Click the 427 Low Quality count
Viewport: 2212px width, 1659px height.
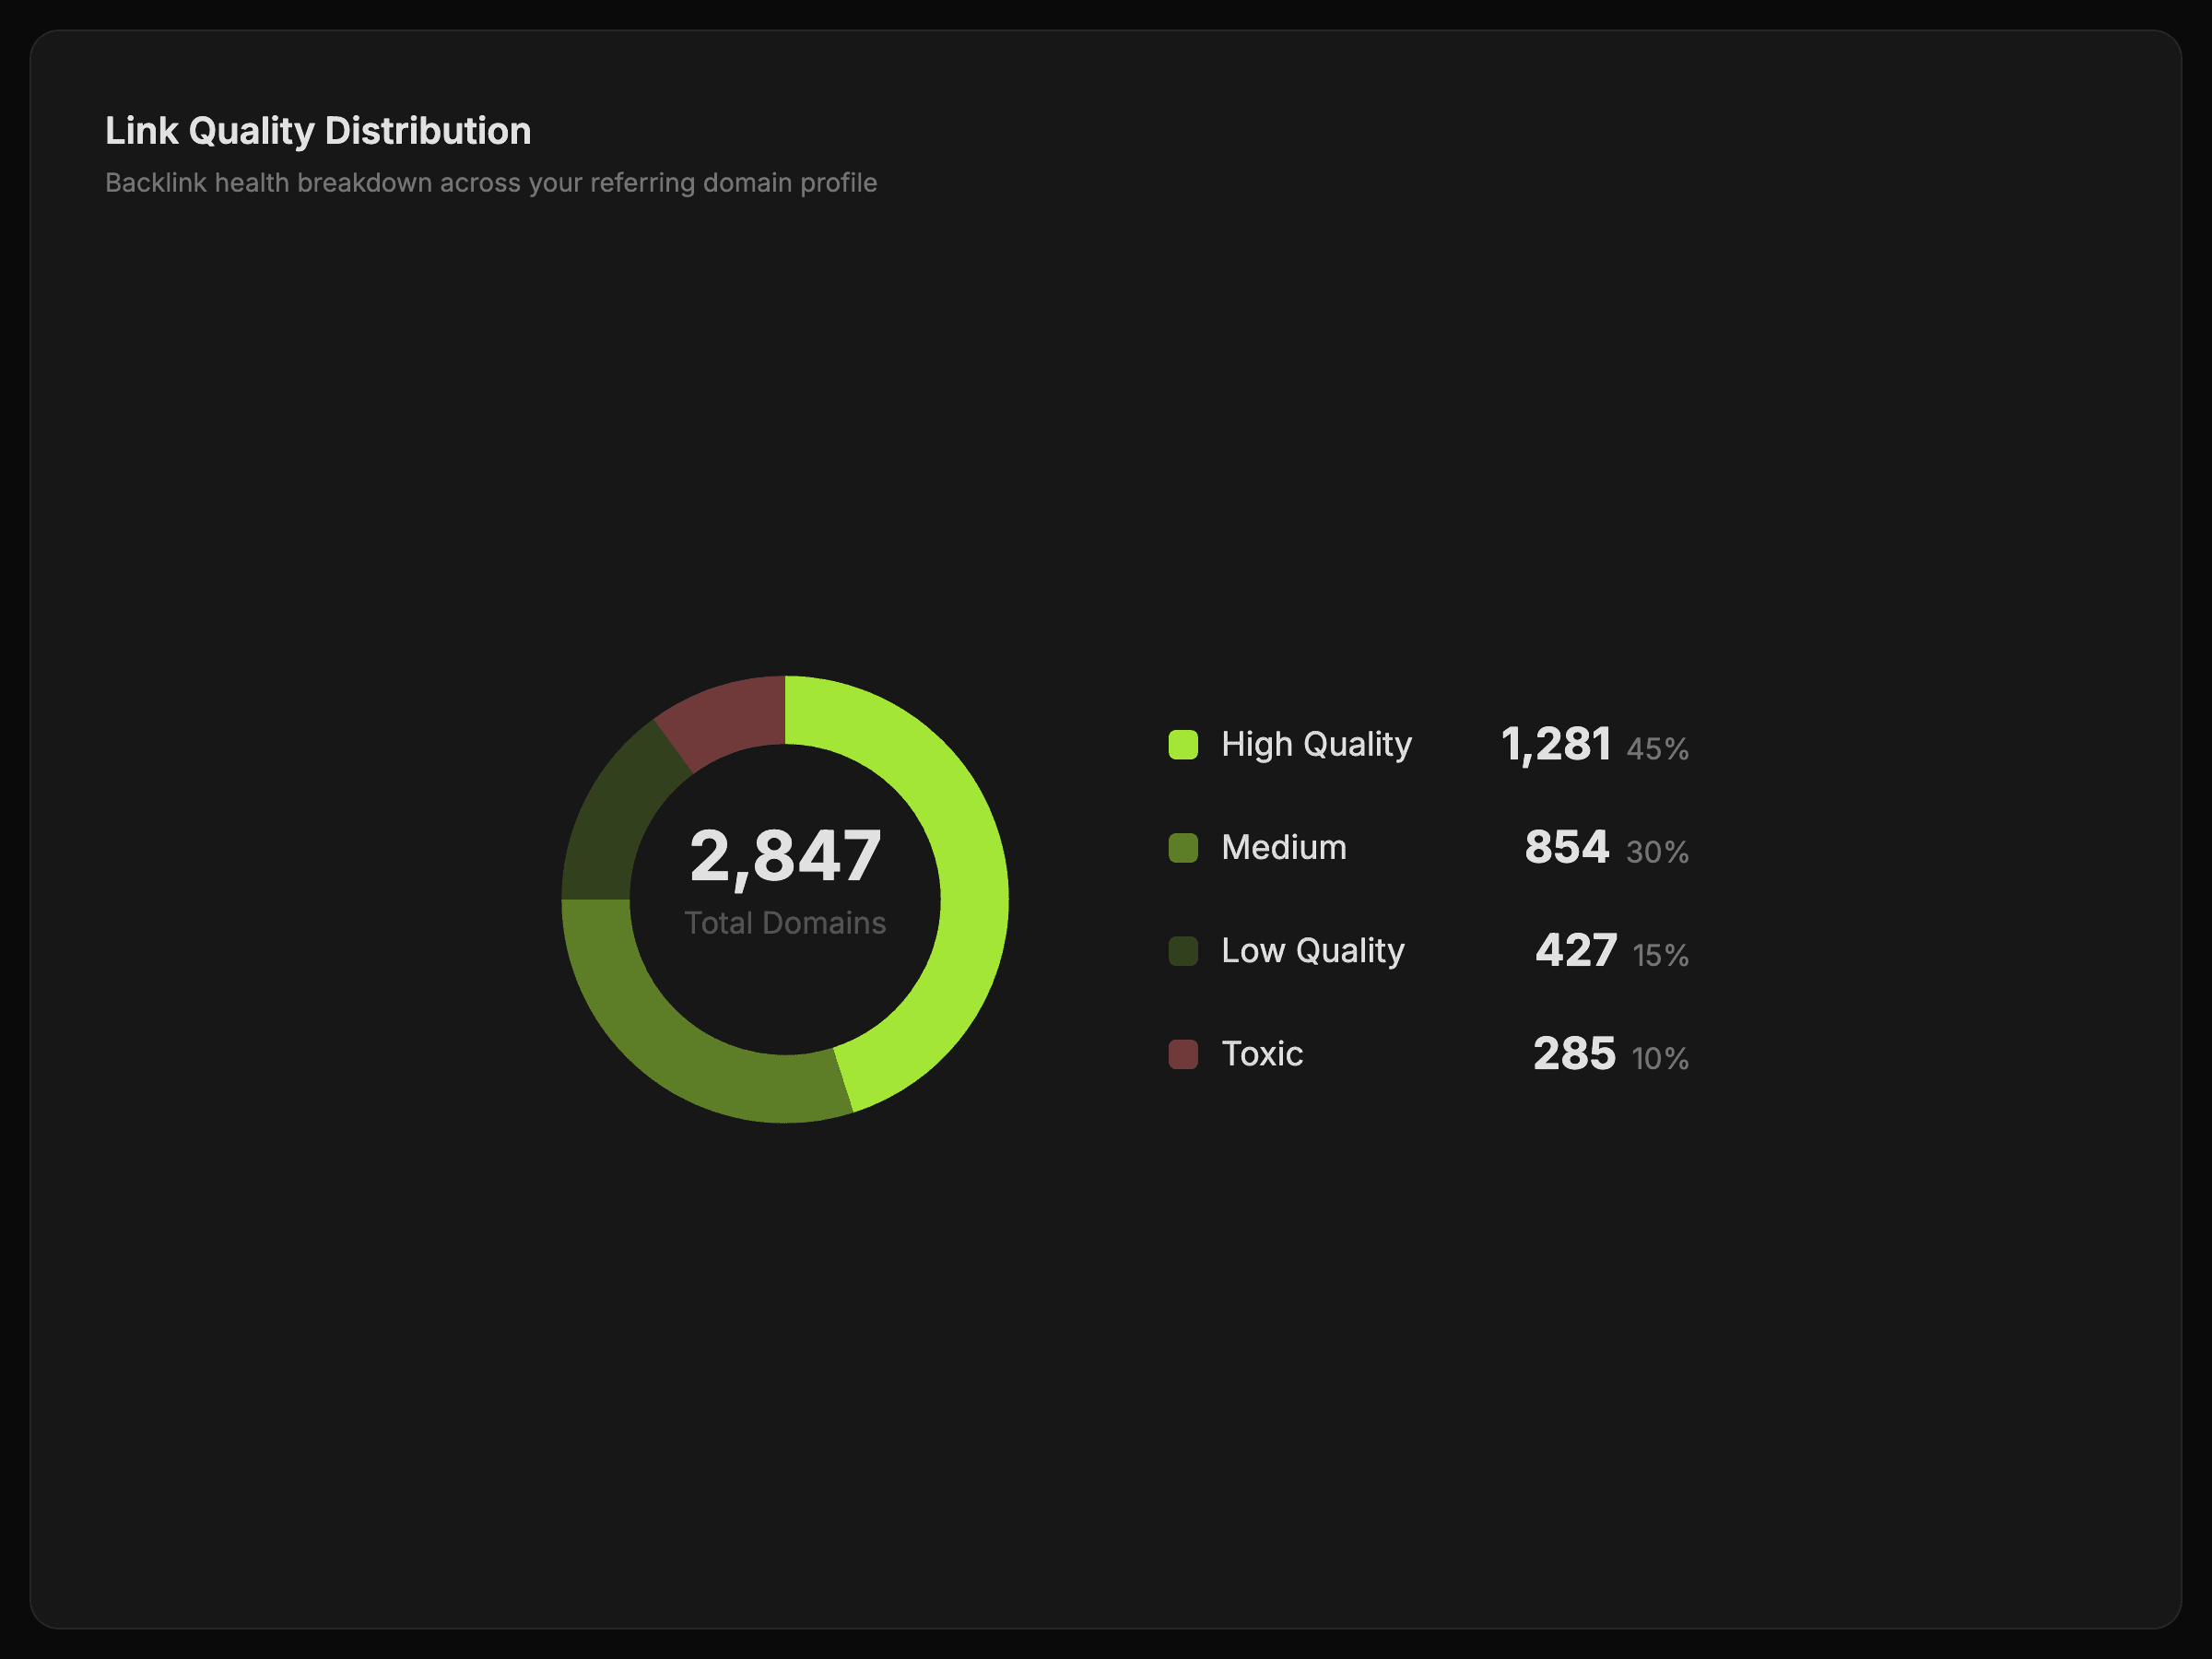(x=1575, y=951)
